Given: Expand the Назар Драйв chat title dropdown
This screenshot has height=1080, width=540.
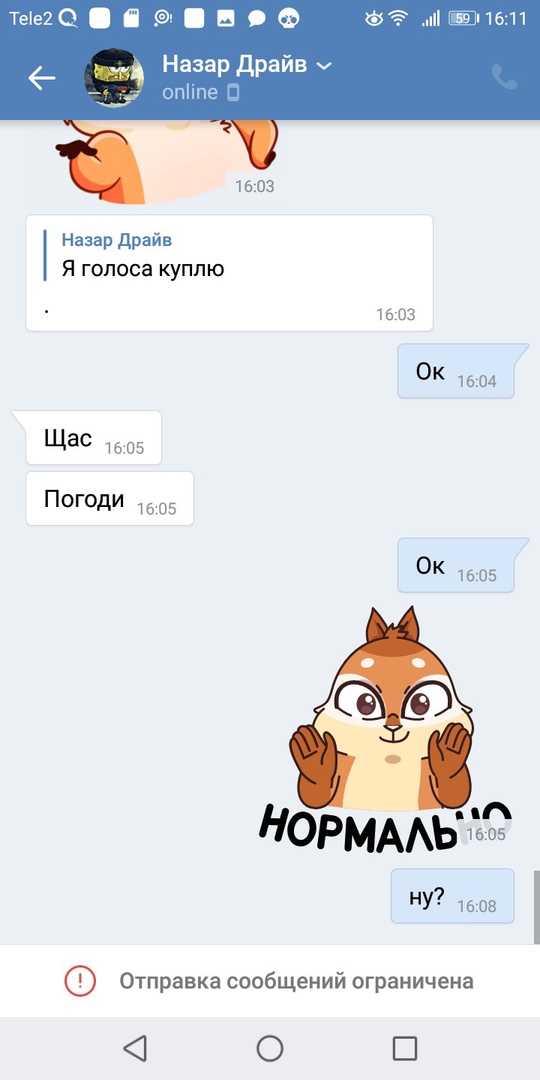Looking at the screenshot, I should pos(324,66).
